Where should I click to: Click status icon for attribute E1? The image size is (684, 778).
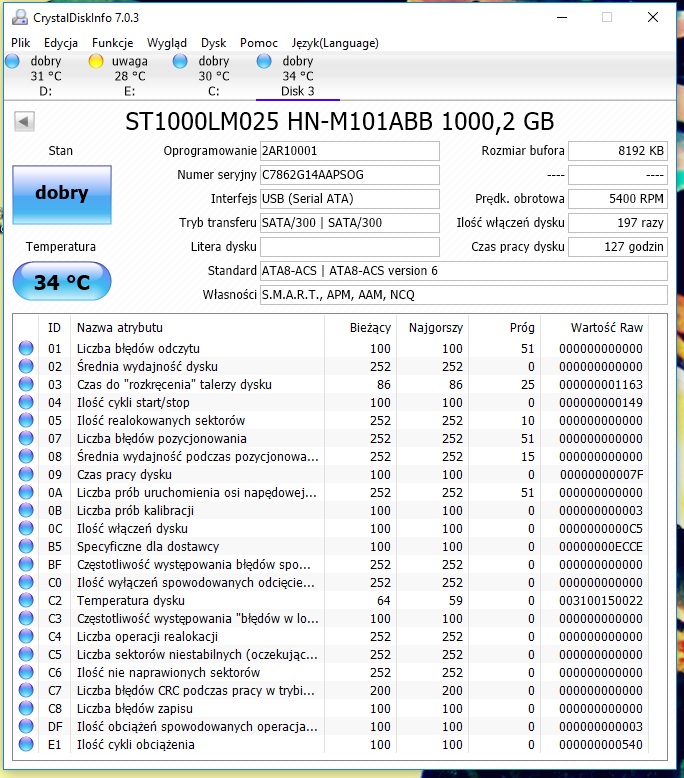point(26,744)
